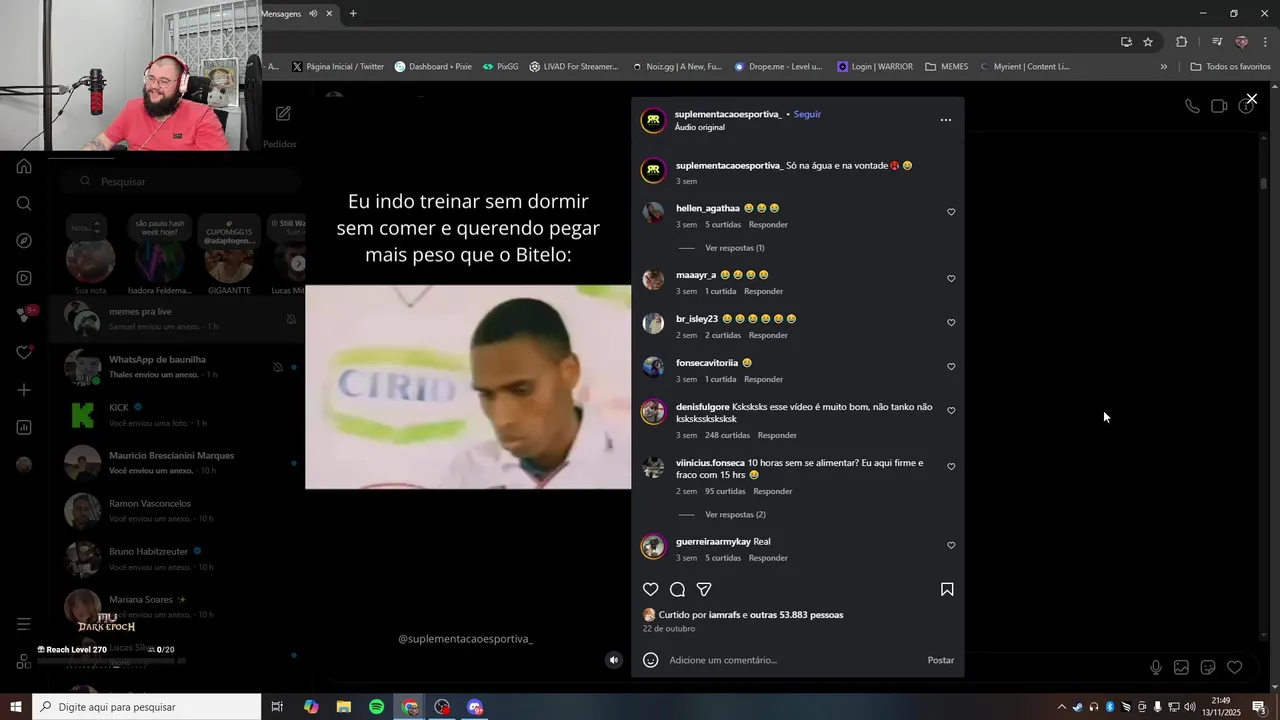Open the Explore compass icon in the sidebar
Image resolution: width=1280 pixels, height=720 pixels.
pos(24,241)
